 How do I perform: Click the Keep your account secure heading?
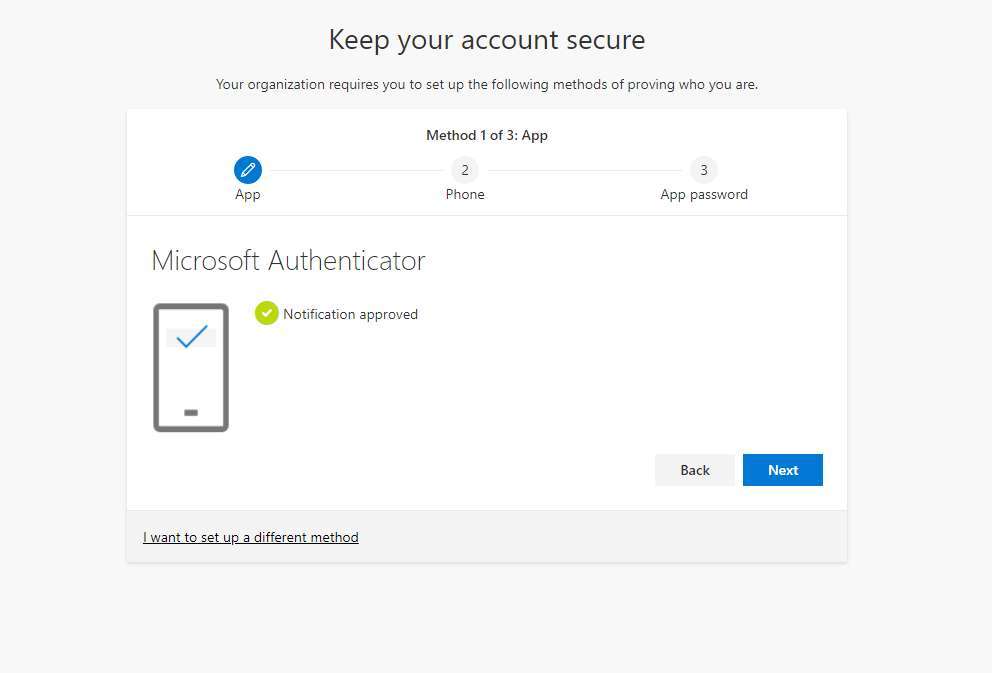[487, 40]
